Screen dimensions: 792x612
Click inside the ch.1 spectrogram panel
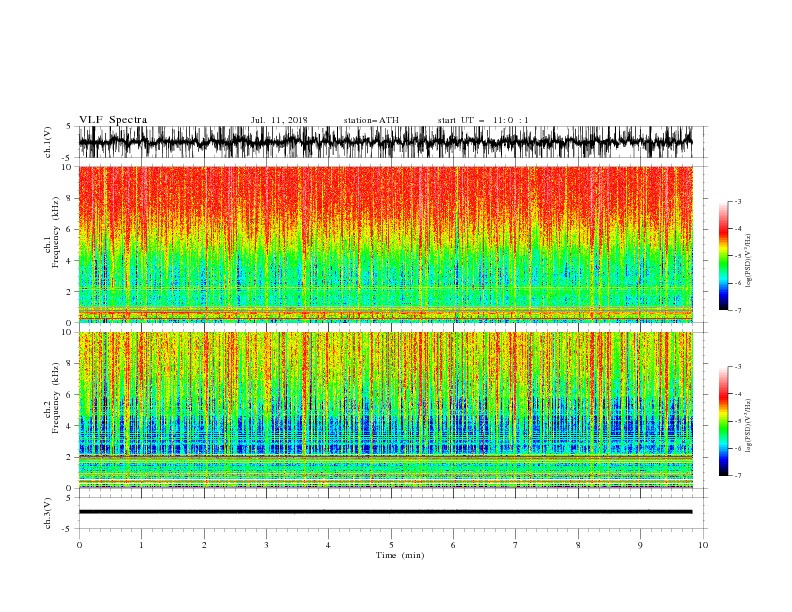pyautogui.click(x=385, y=244)
